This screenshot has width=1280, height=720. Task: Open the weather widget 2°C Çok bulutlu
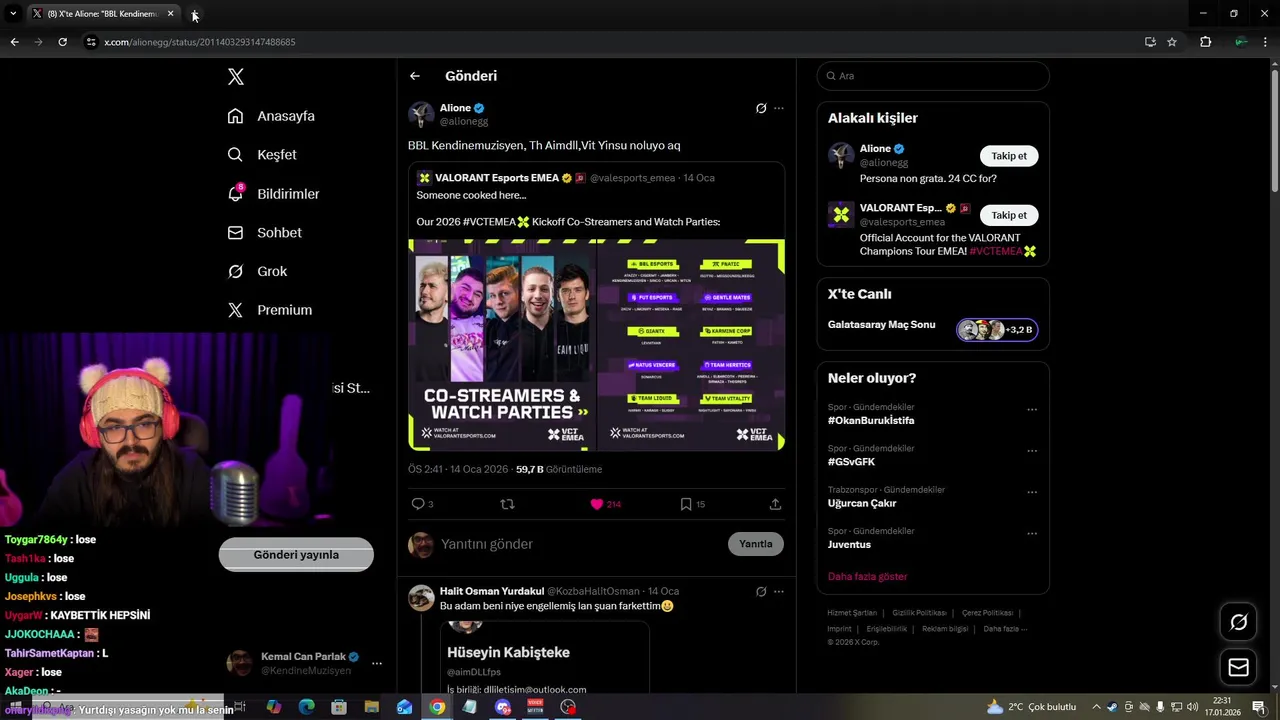point(1031,707)
